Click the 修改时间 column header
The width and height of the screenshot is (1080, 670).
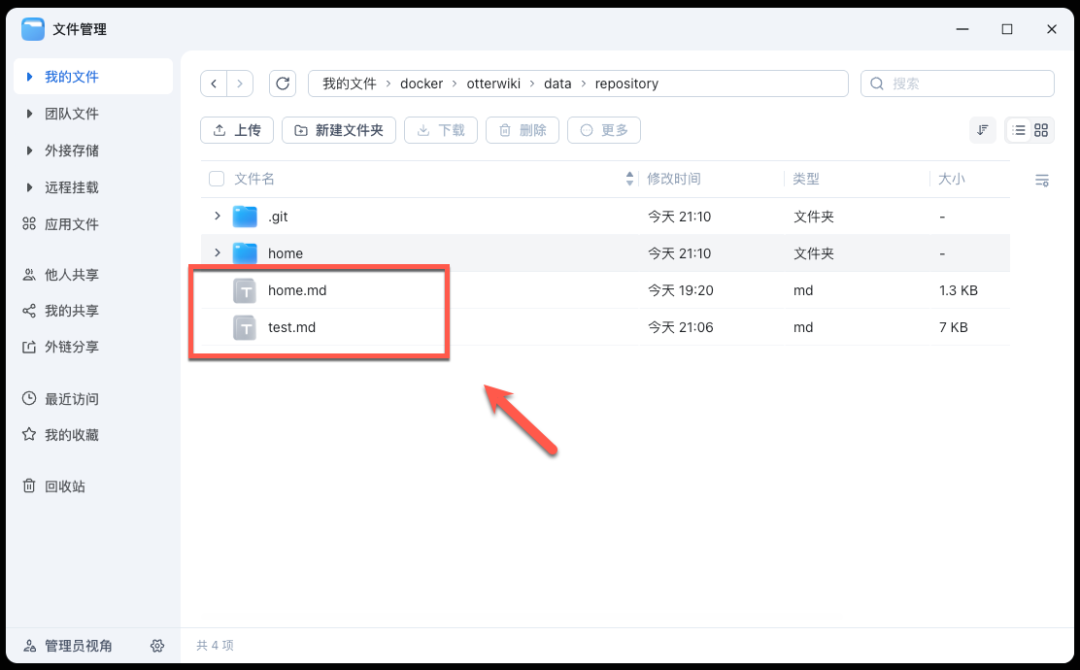coord(673,179)
